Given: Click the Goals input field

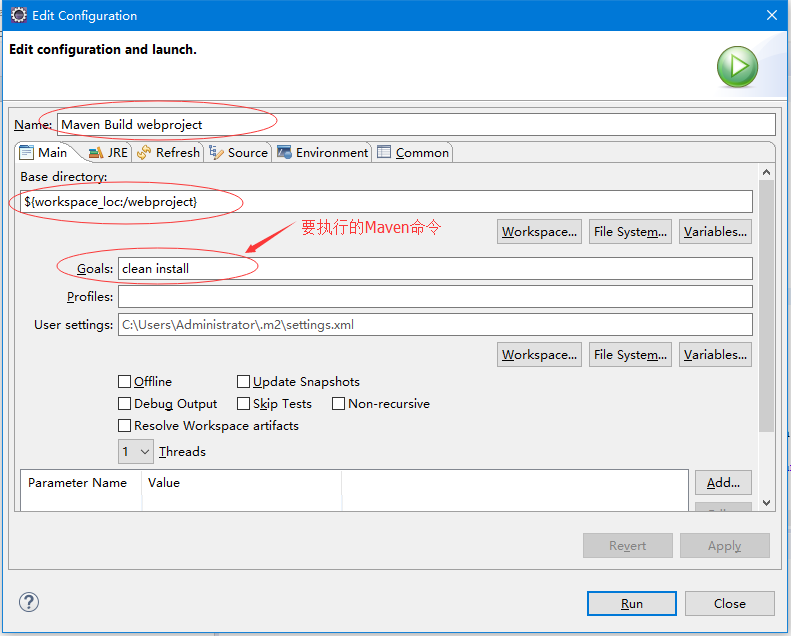Looking at the screenshot, I should 435,268.
